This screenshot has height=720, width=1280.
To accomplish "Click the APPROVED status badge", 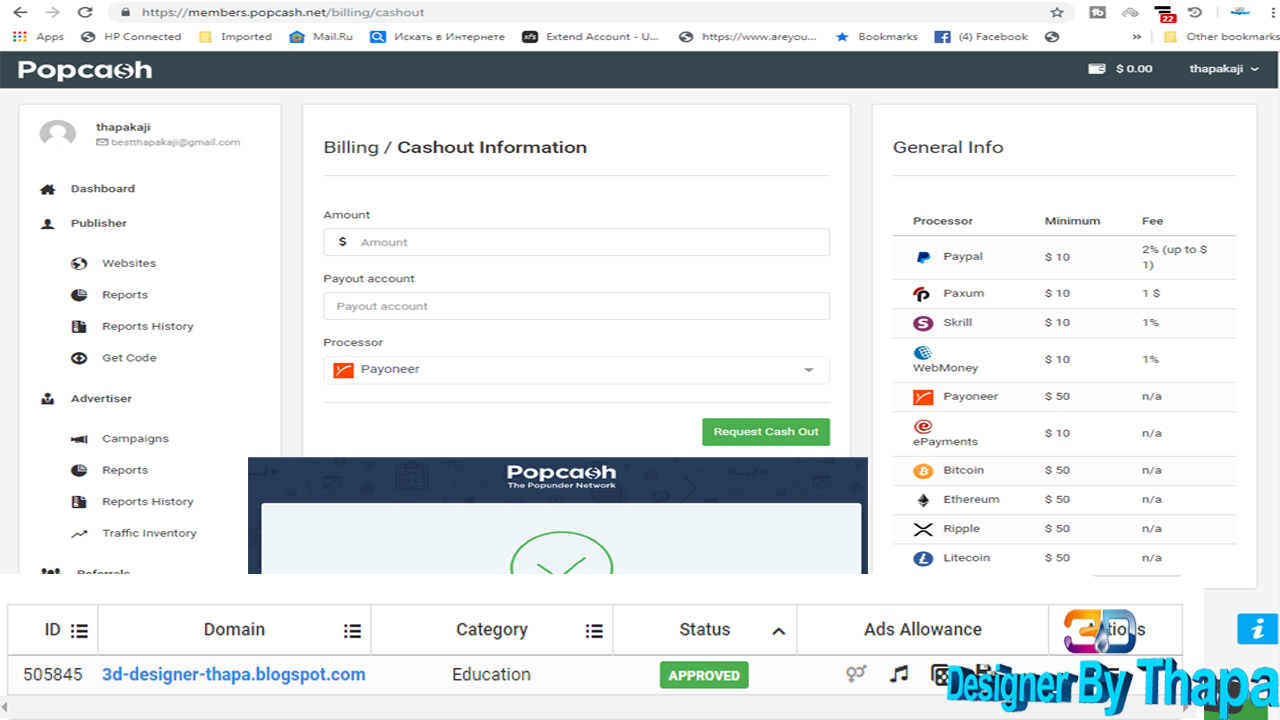I will [x=704, y=675].
